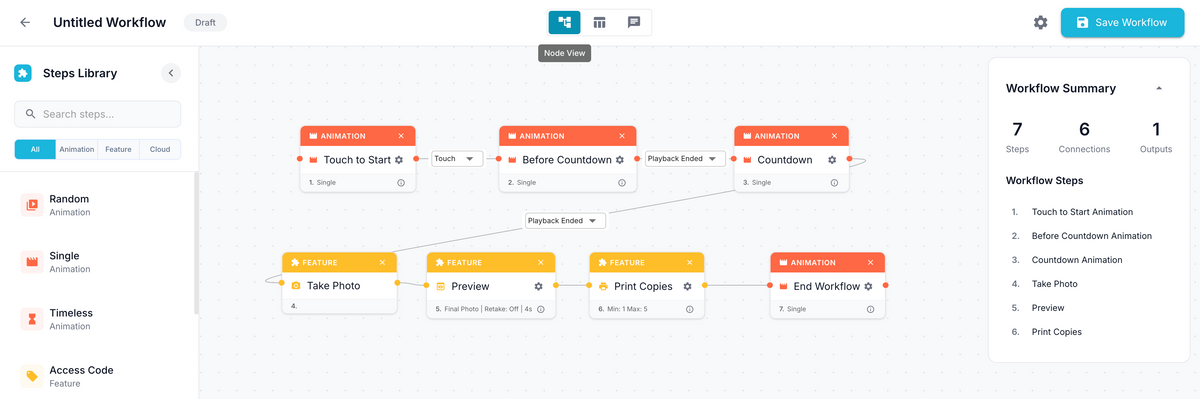The image size is (1200, 399).
Task: Select the Access Code Feature step row
Action: pos(98,376)
